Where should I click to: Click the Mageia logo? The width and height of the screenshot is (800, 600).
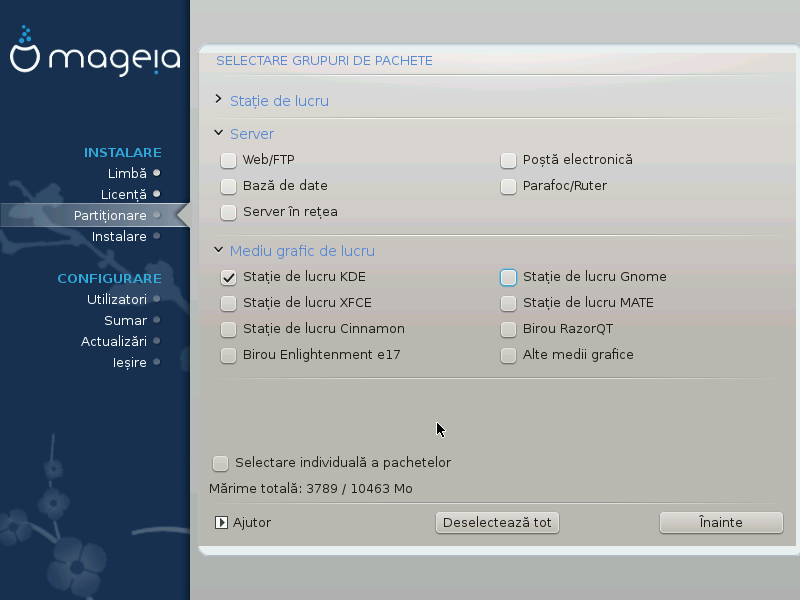pyautogui.click(x=95, y=51)
